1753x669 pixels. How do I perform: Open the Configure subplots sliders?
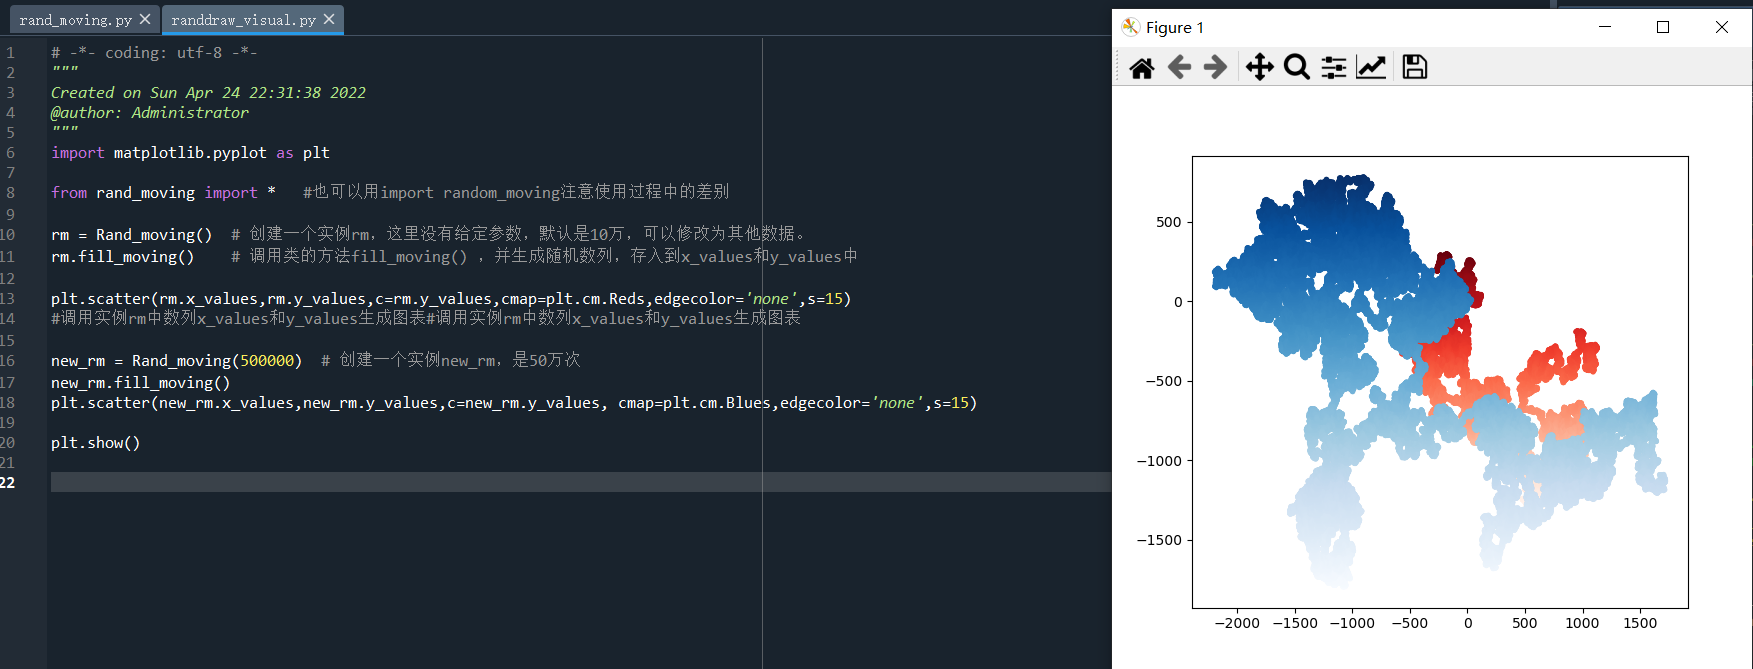tap(1333, 67)
